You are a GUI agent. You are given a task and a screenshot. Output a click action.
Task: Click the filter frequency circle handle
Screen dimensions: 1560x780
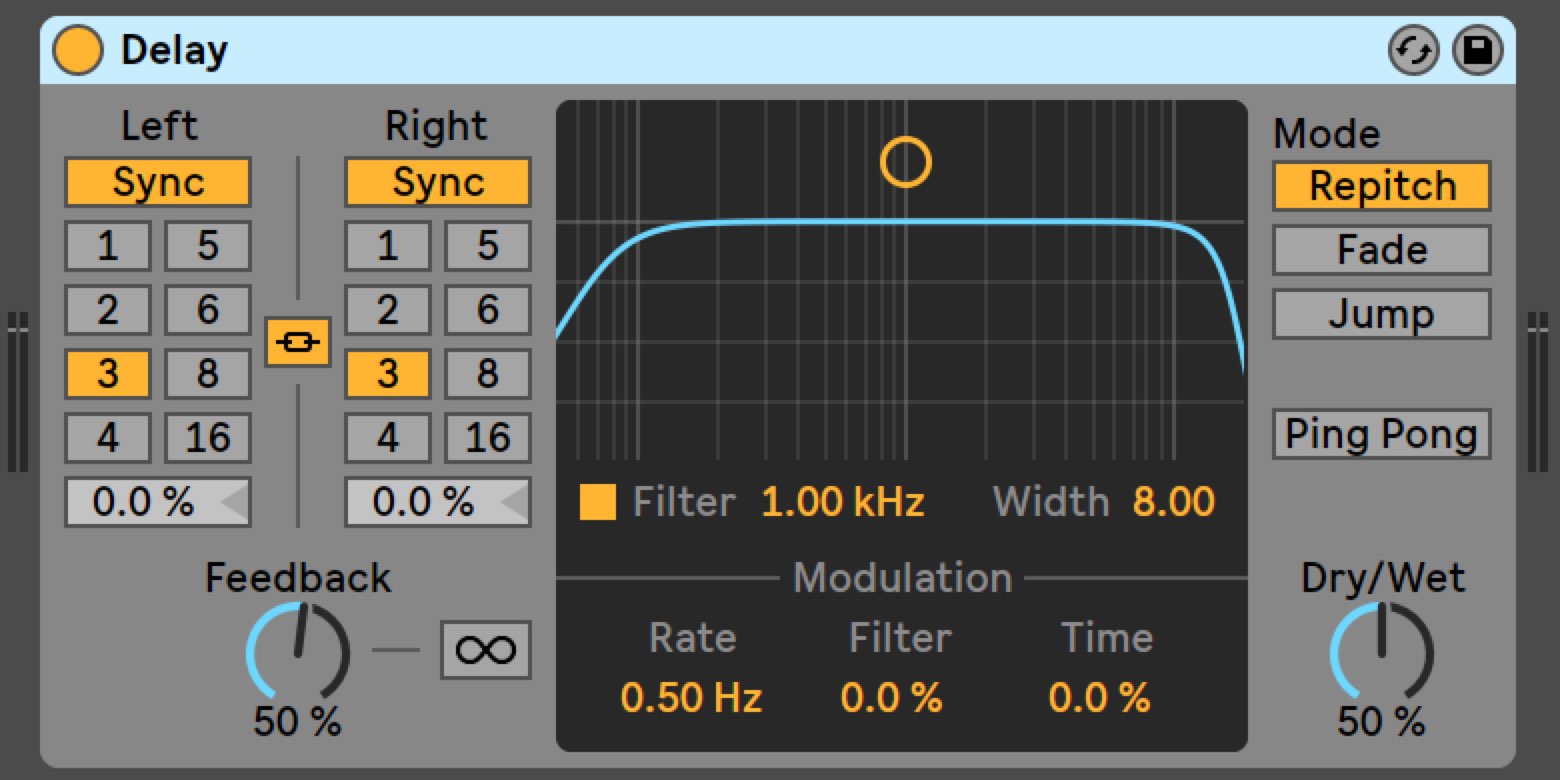click(x=906, y=162)
